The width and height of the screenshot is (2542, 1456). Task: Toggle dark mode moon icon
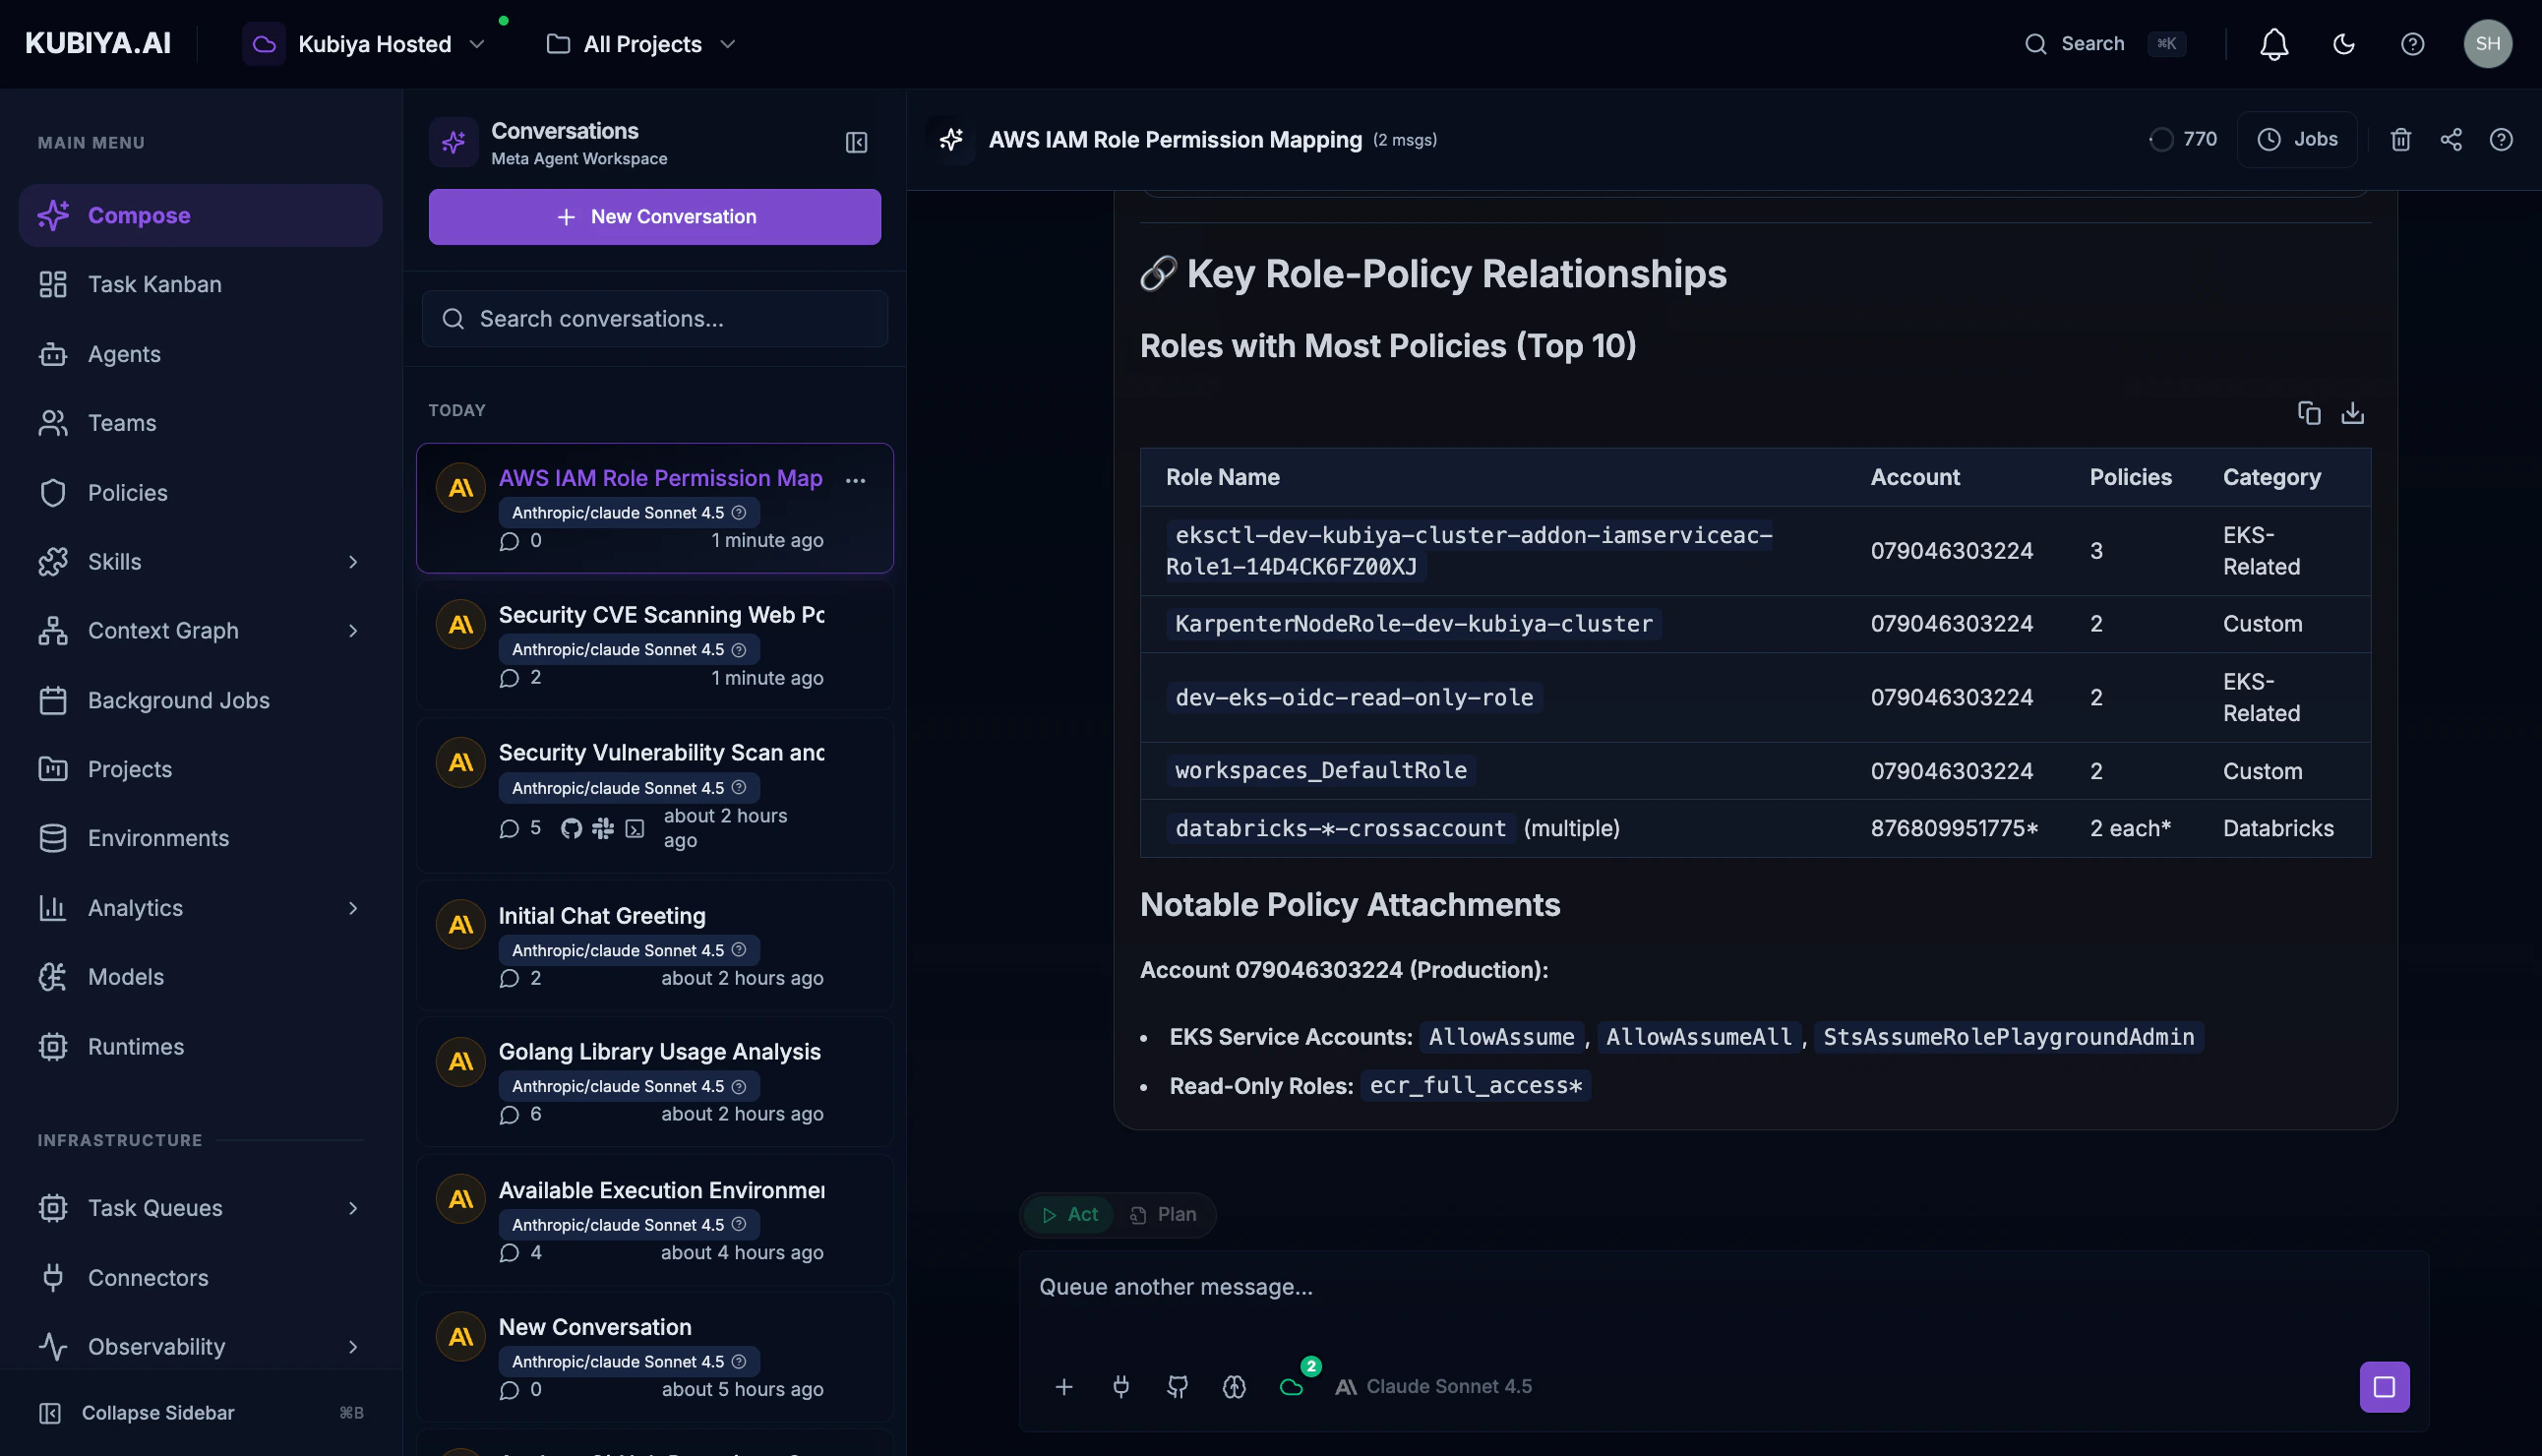pos(2343,44)
